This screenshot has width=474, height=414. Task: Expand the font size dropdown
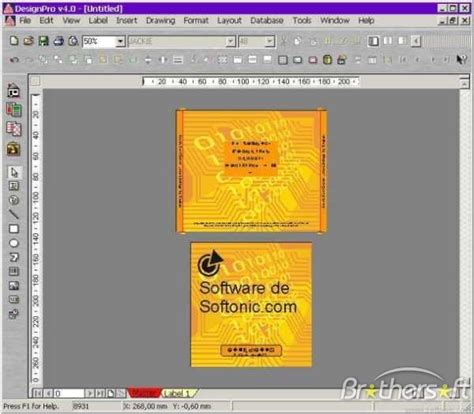pos(270,42)
